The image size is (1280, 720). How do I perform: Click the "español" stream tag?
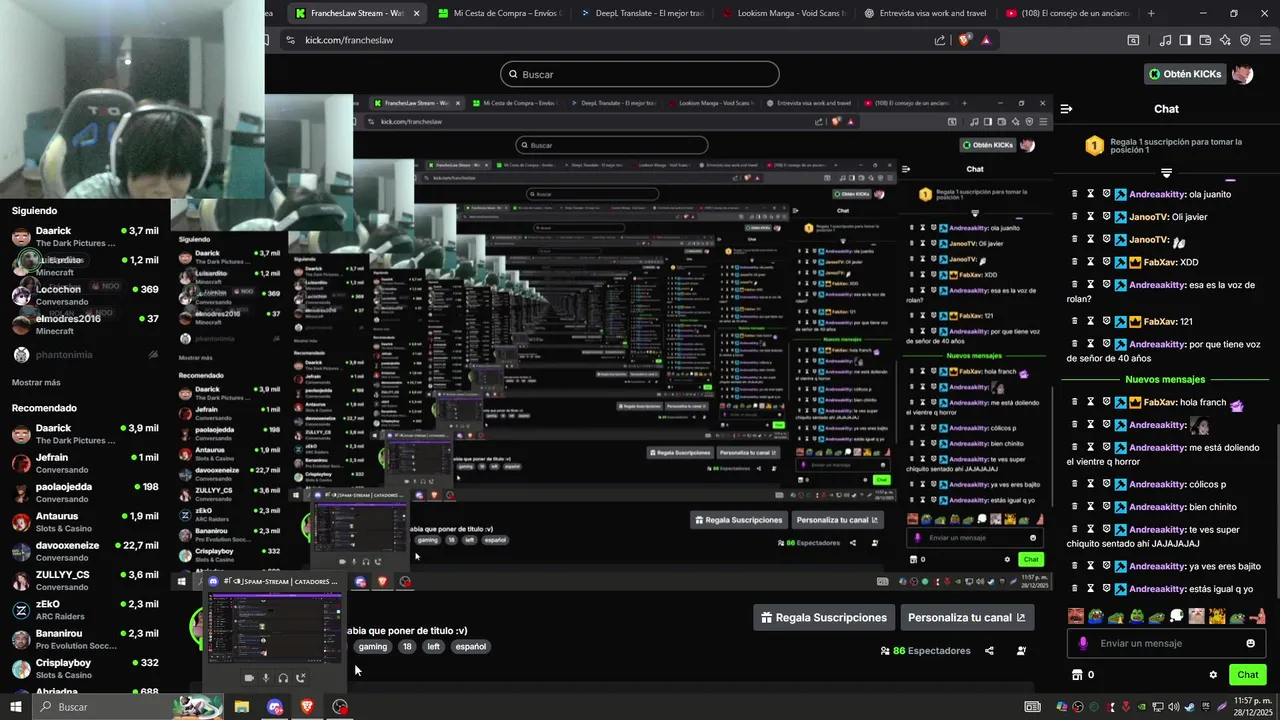point(470,647)
